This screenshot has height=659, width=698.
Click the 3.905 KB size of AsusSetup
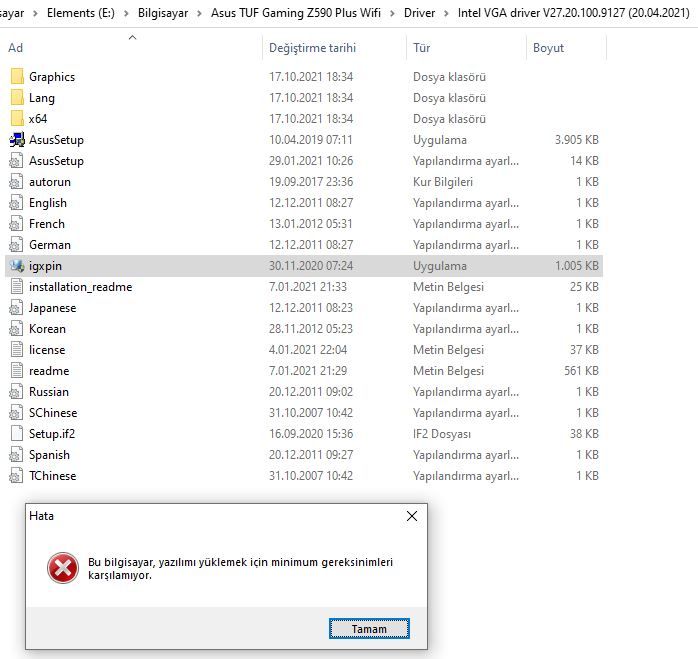pyautogui.click(x=576, y=140)
